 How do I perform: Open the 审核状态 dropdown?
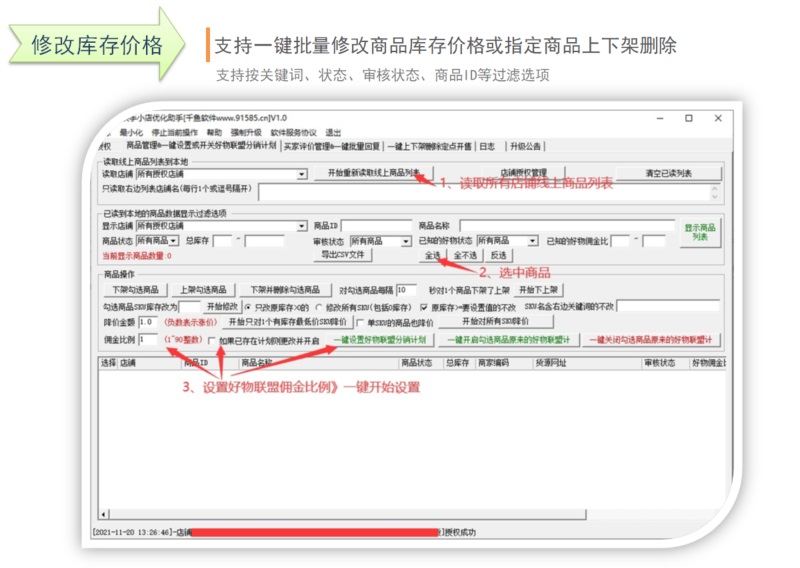tap(406, 241)
